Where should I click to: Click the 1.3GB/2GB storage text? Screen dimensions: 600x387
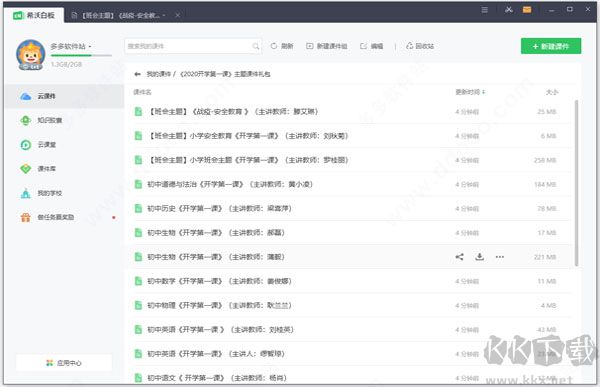coord(67,64)
